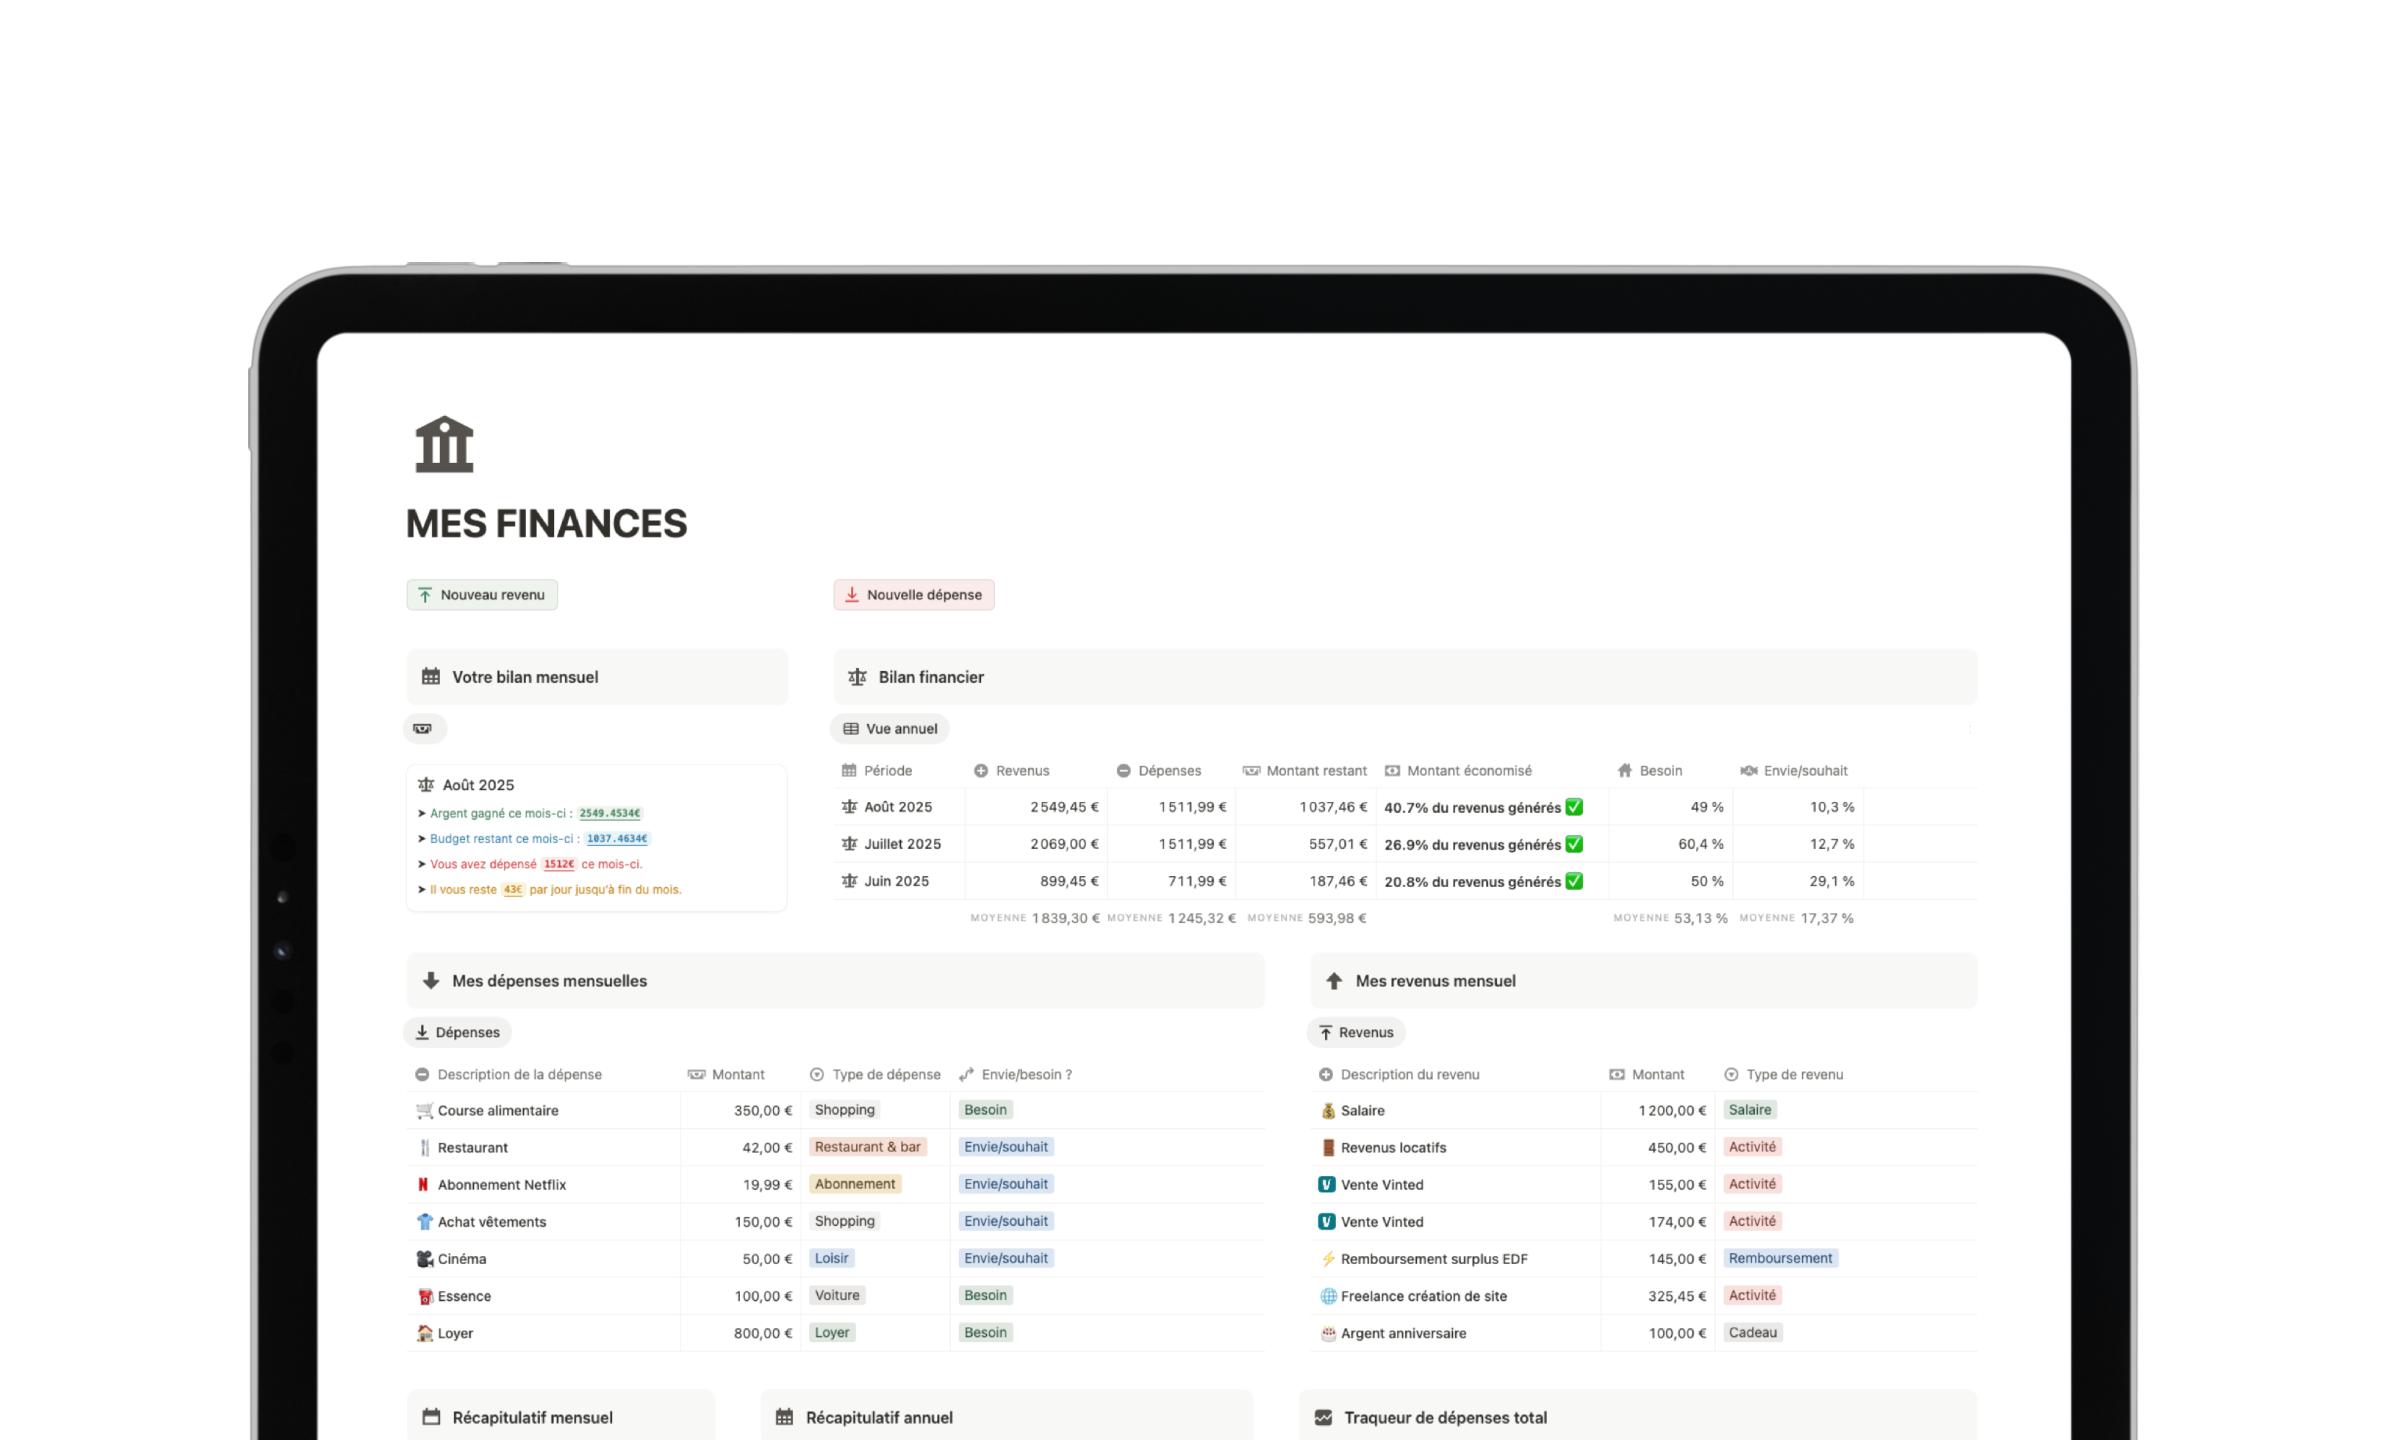The height and width of the screenshot is (1440, 2388).
Task: Click the balance scale icon beside Bilan financier
Action: tap(856, 677)
